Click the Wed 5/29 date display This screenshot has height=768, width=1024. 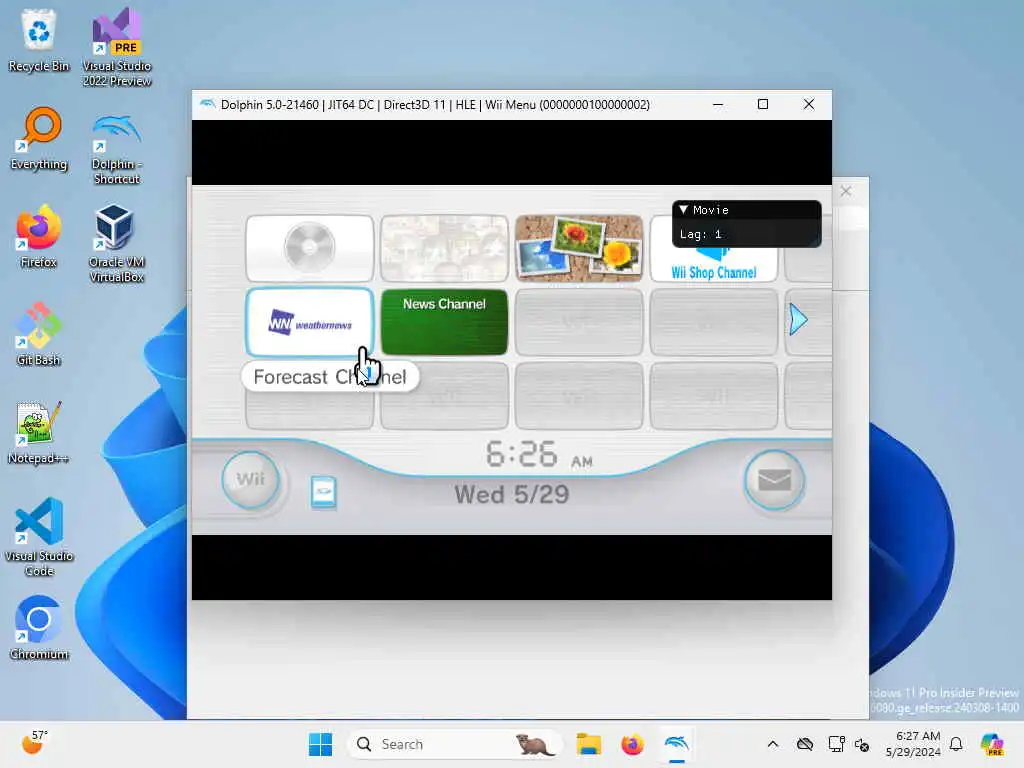click(512, 494)
